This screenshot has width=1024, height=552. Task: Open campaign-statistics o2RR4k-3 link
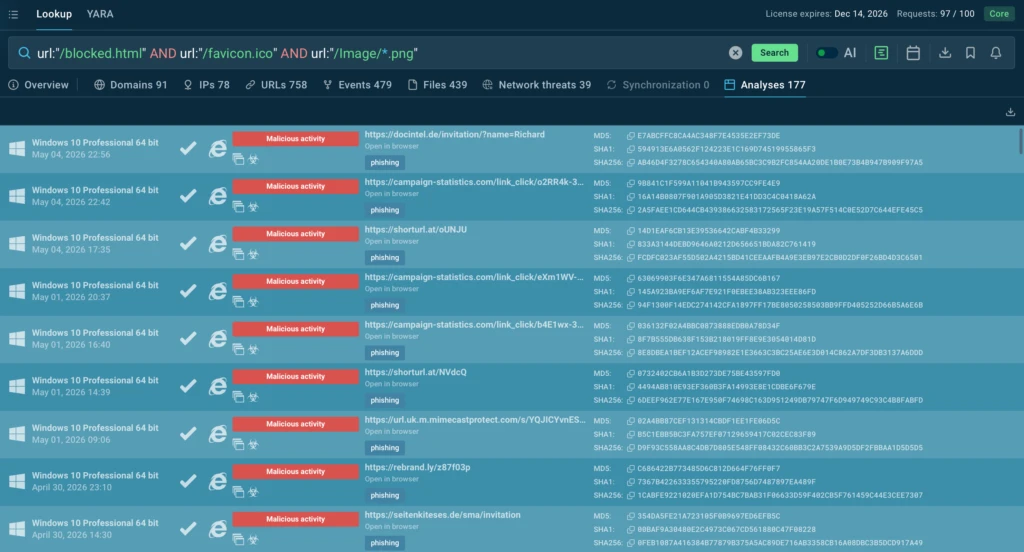pos(474,182)
